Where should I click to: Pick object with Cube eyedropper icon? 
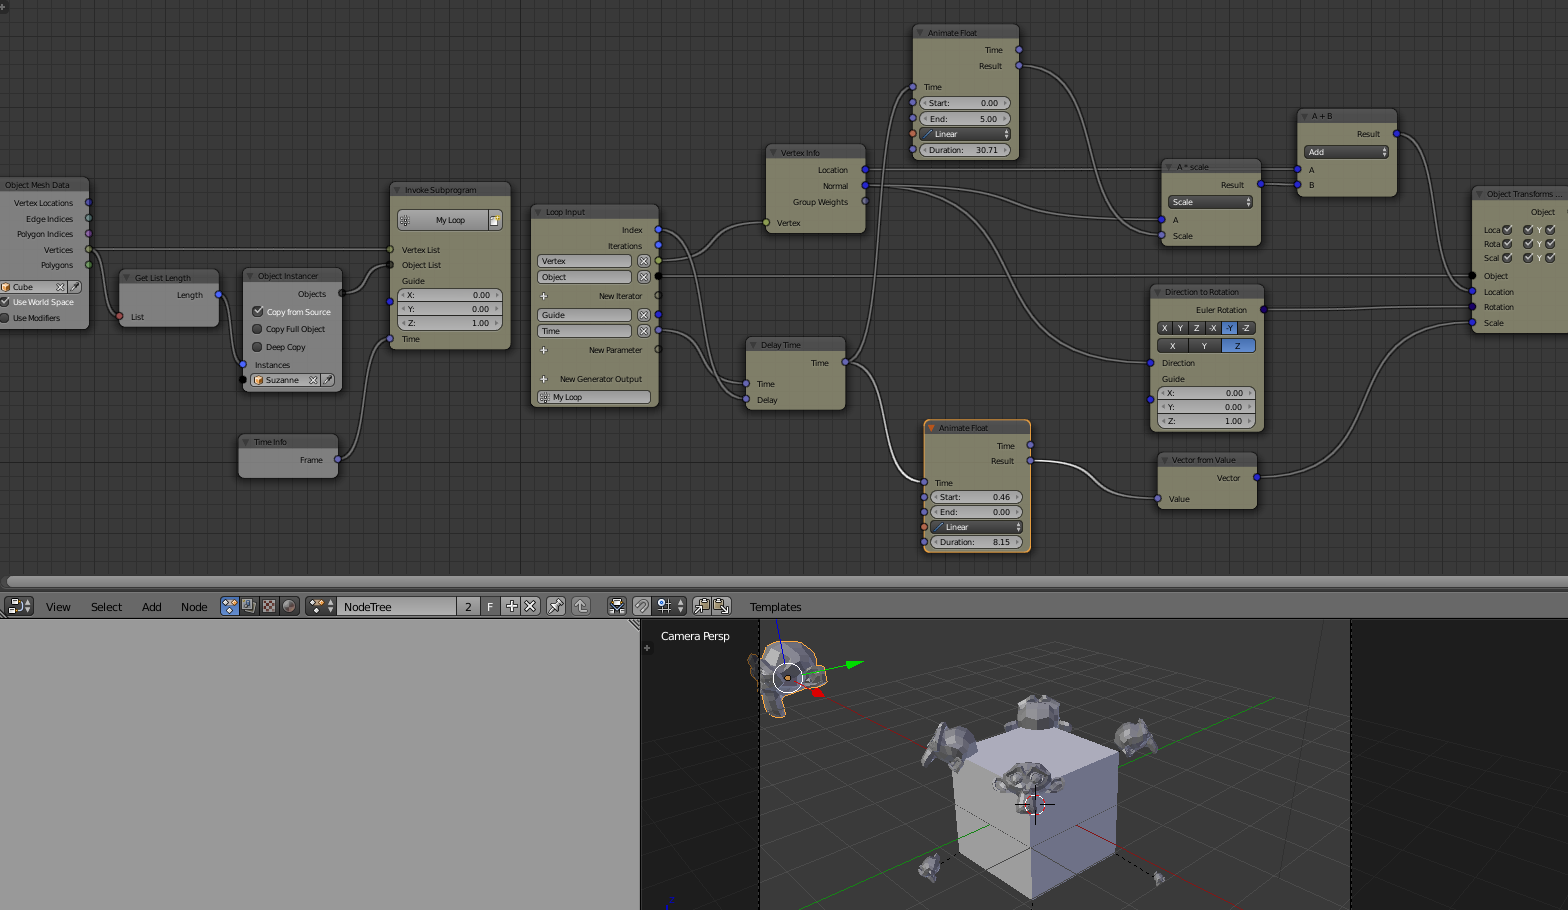[75, 287]
